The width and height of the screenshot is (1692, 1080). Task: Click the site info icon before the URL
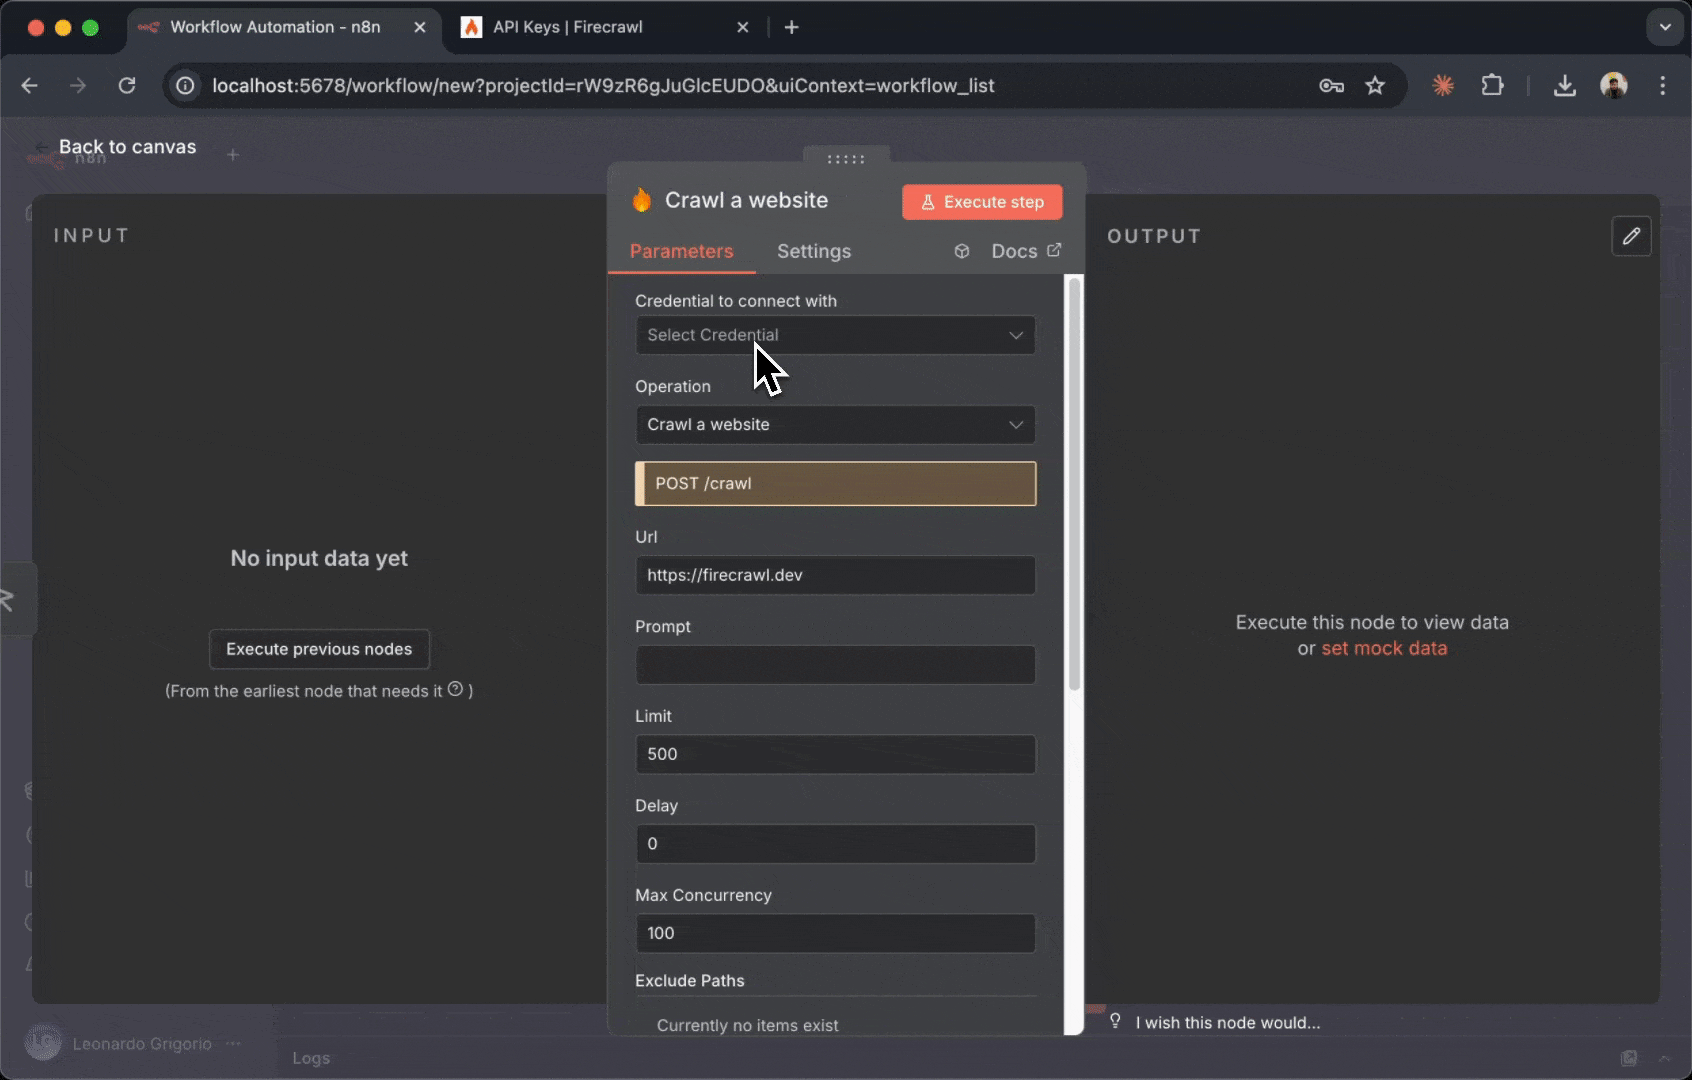(x=184, y=86)
